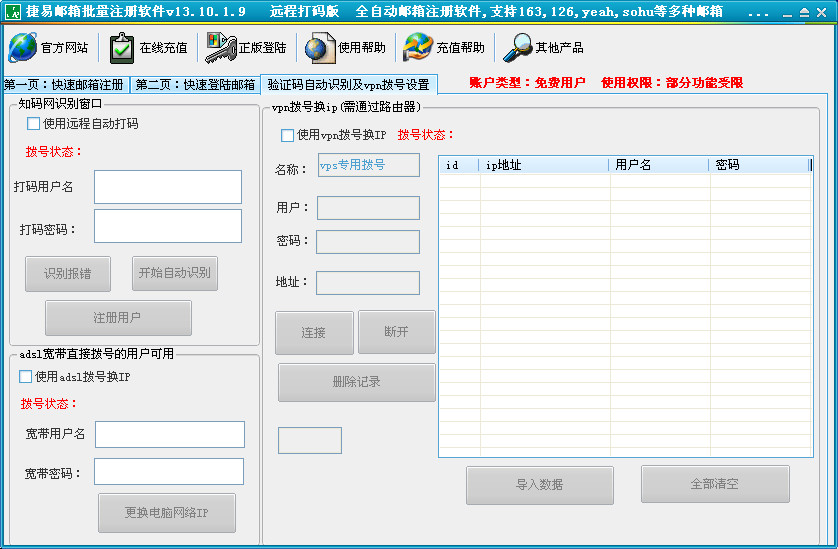Check the 使用adsl拨号换IP option
This screenshot has height=549, width=838.
pyautogui.click(x=26, y=377)
